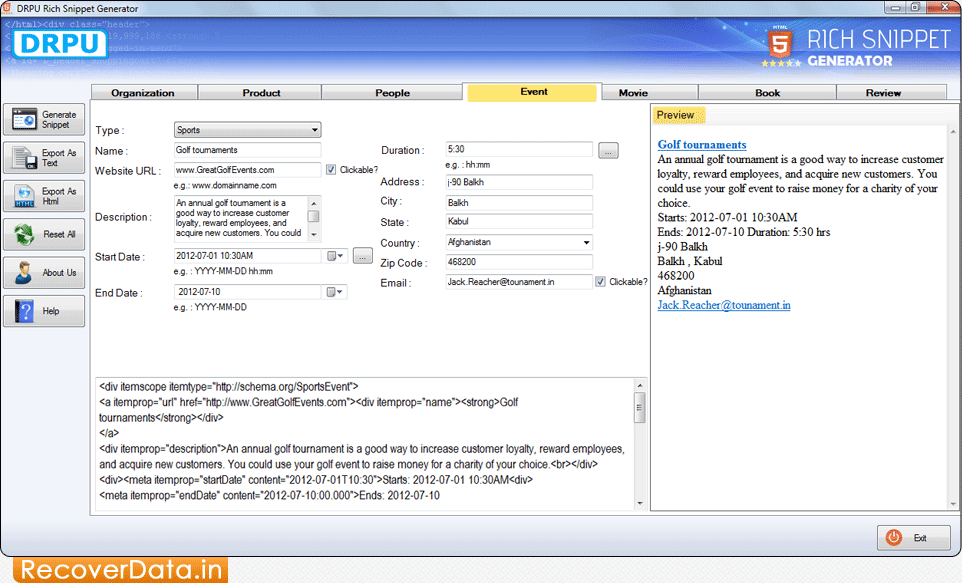Open the Golf tournaments preview link
This screenshot has width=962, height=583.
pyautogui.click(x=702, y=145)
